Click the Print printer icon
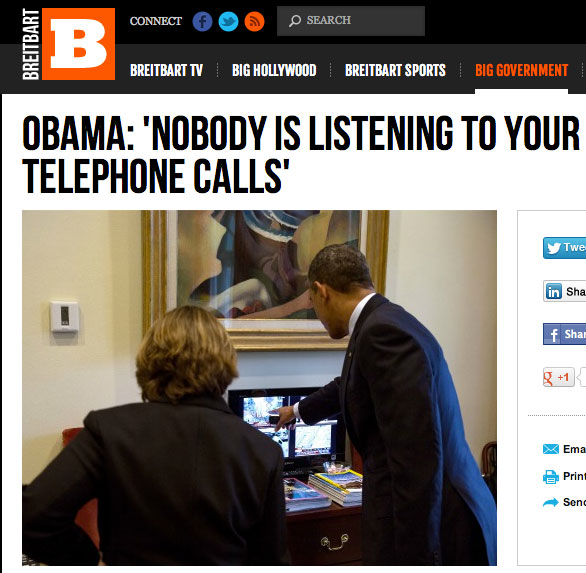This screenshot has width=586, height=573. click(550, 477)
